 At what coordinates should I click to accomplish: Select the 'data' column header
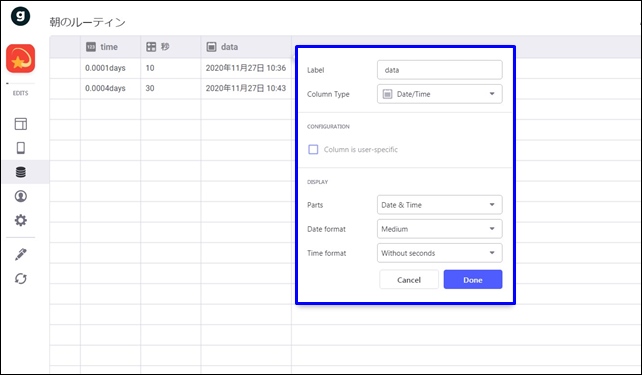[246, 47]
